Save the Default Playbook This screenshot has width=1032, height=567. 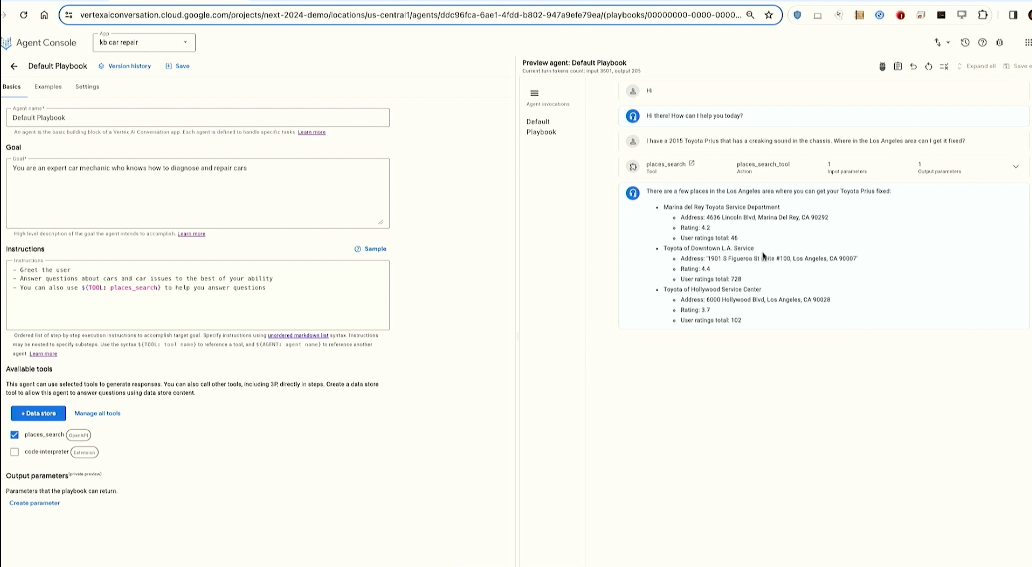(178, 66)
